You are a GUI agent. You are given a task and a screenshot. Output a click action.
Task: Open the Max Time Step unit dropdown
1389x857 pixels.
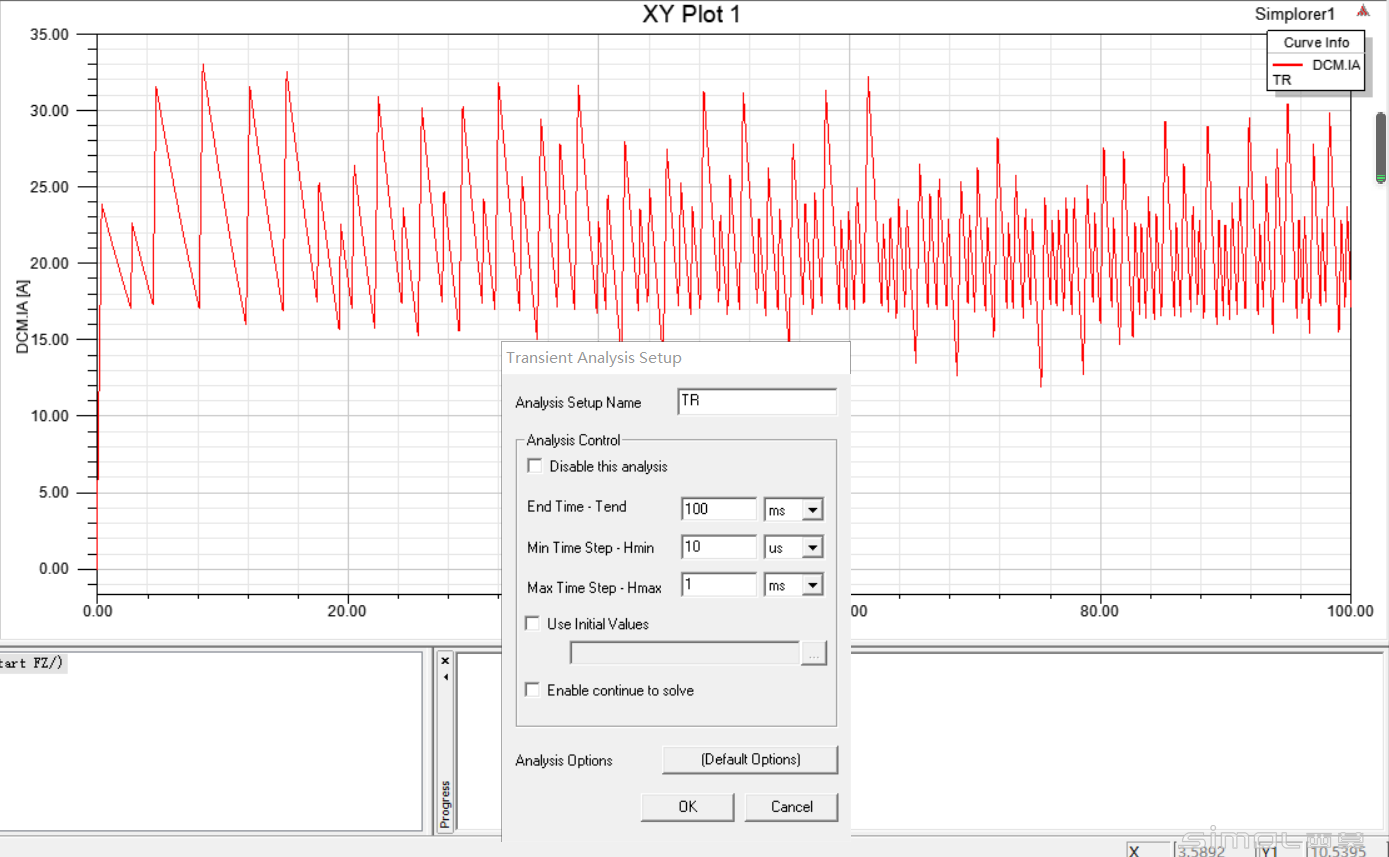812,586
